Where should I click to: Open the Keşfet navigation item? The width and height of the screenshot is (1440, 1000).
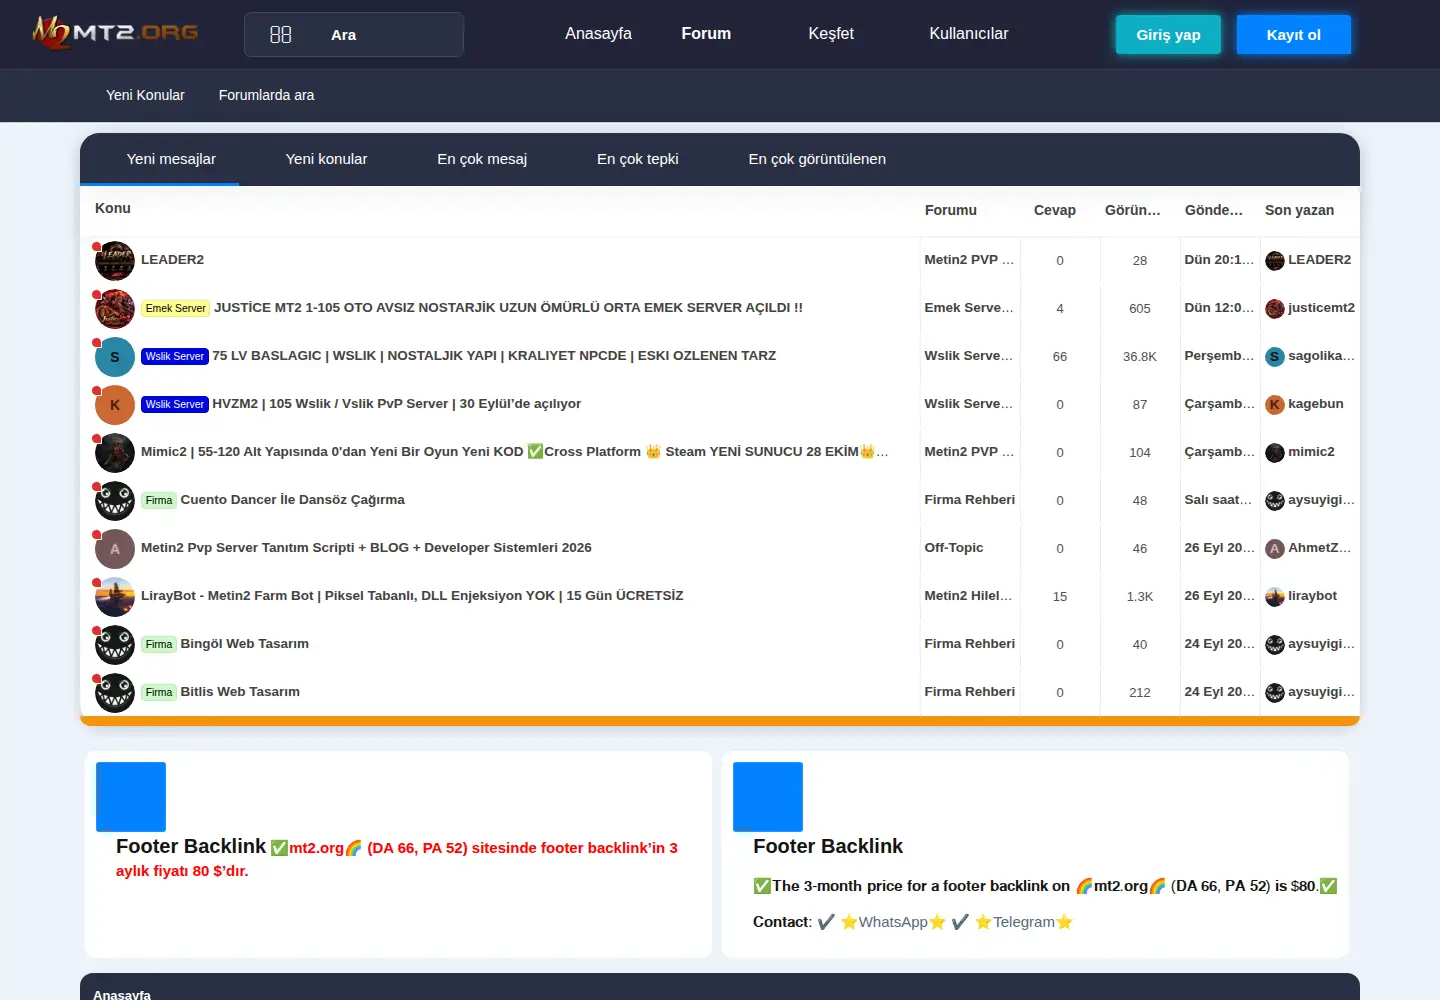click(831, 34)
